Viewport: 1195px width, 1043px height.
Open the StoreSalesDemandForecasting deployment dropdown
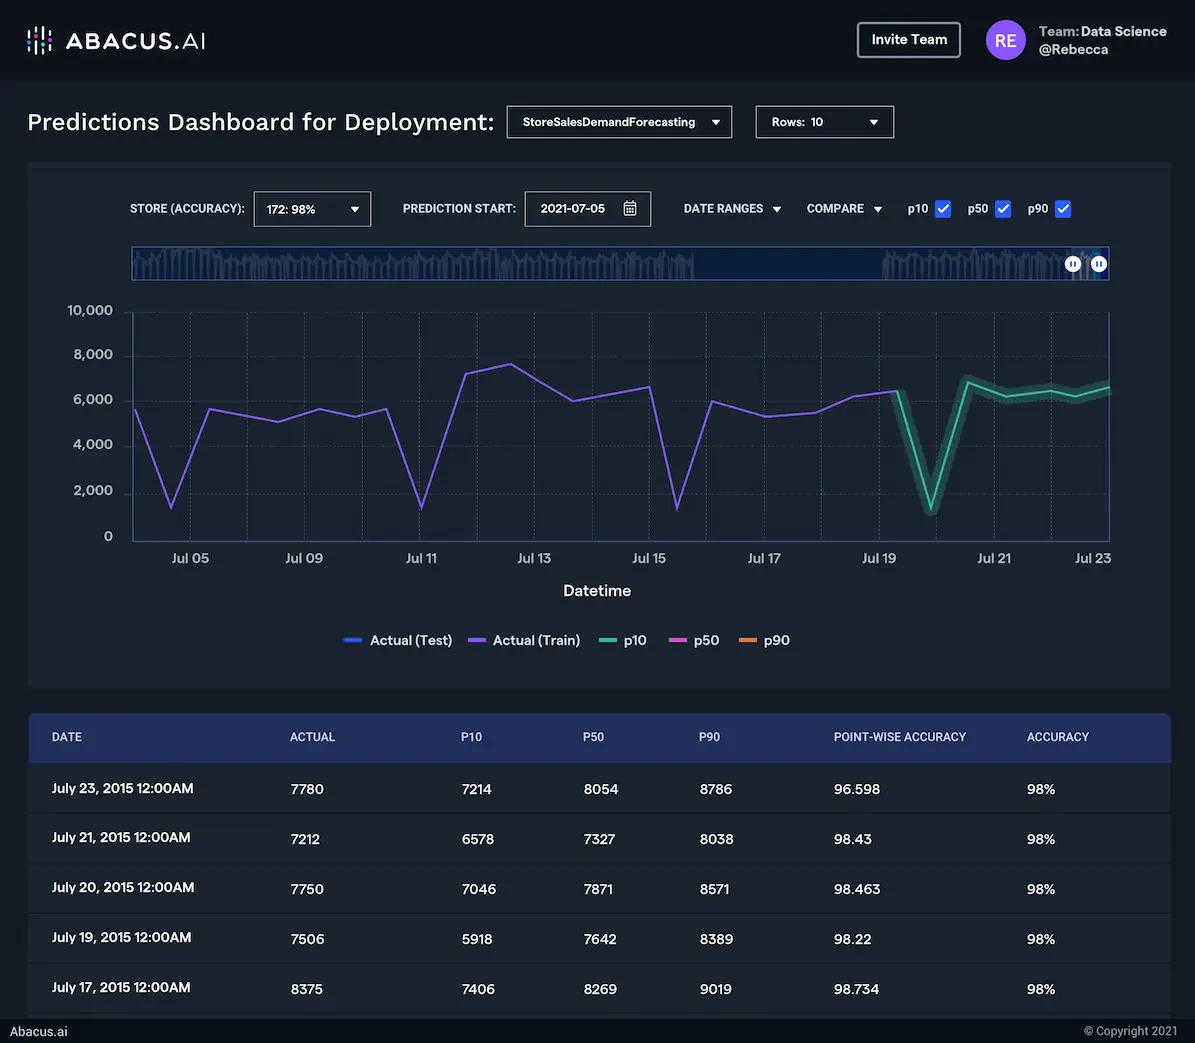coord(619,122)
